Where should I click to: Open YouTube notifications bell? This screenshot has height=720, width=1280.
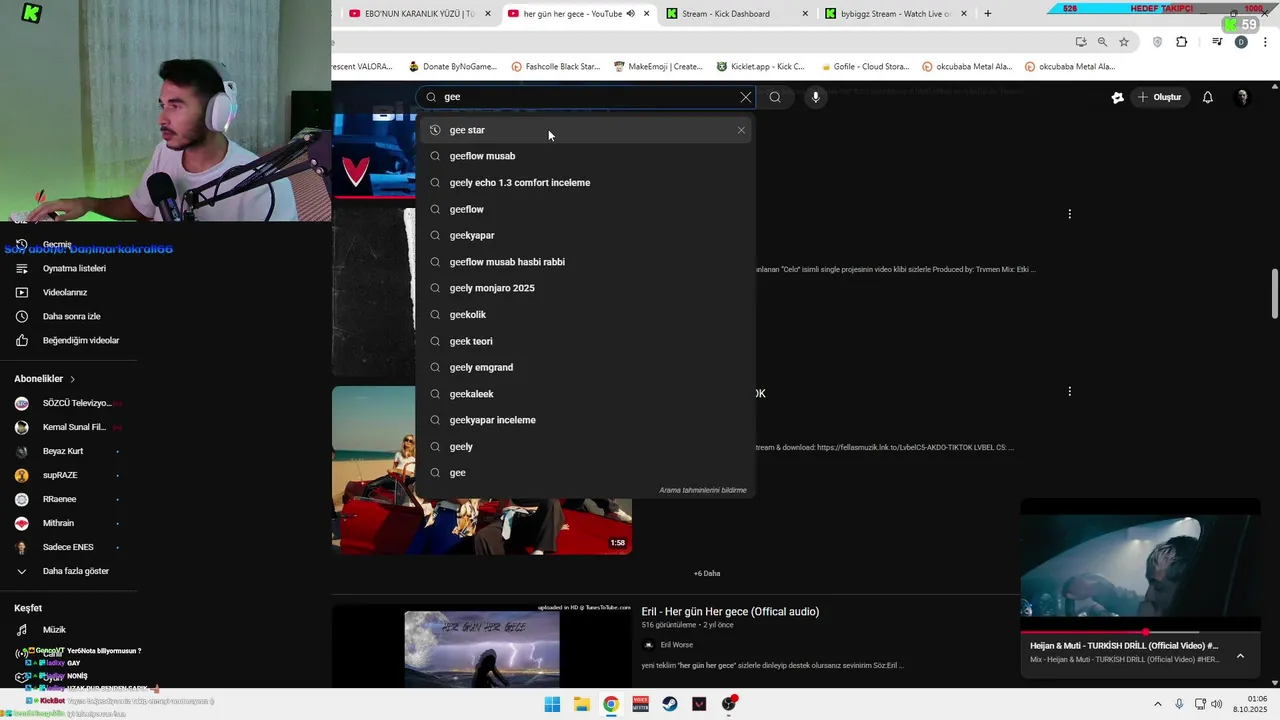click(1207, 97)
